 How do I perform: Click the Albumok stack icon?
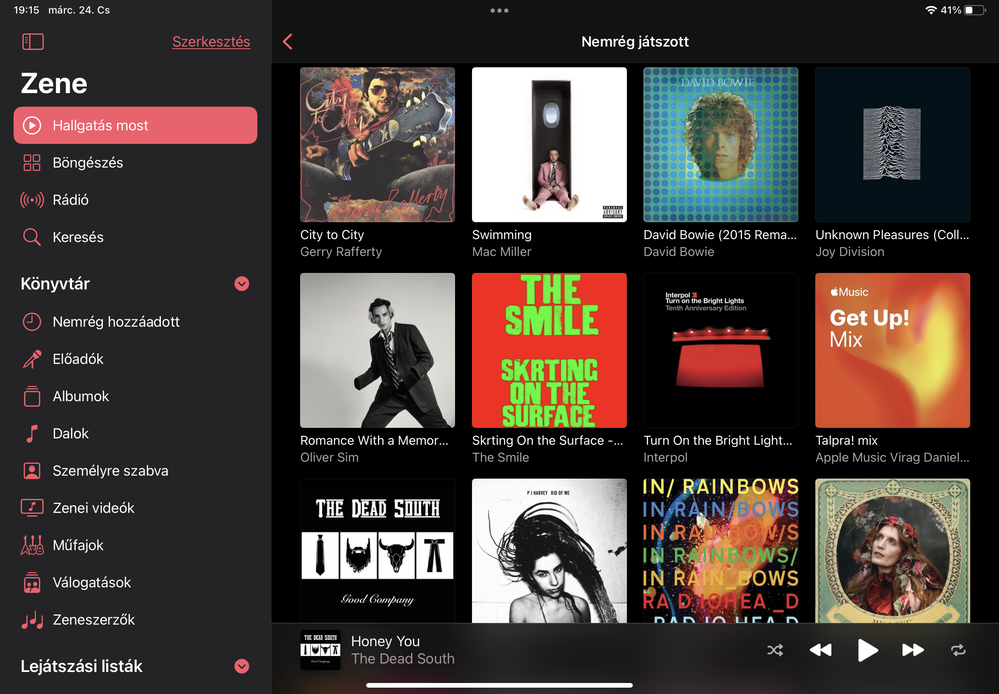(x=32, y=396)
